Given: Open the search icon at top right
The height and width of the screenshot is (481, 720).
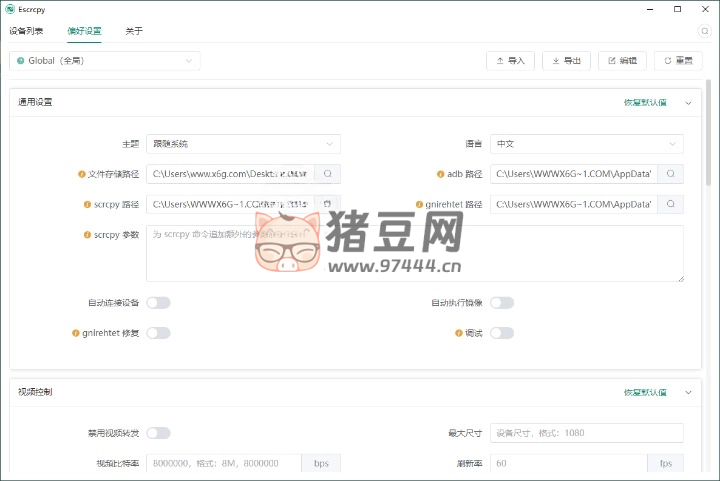Looking at the screenshot, I should (x=704, y=31).
